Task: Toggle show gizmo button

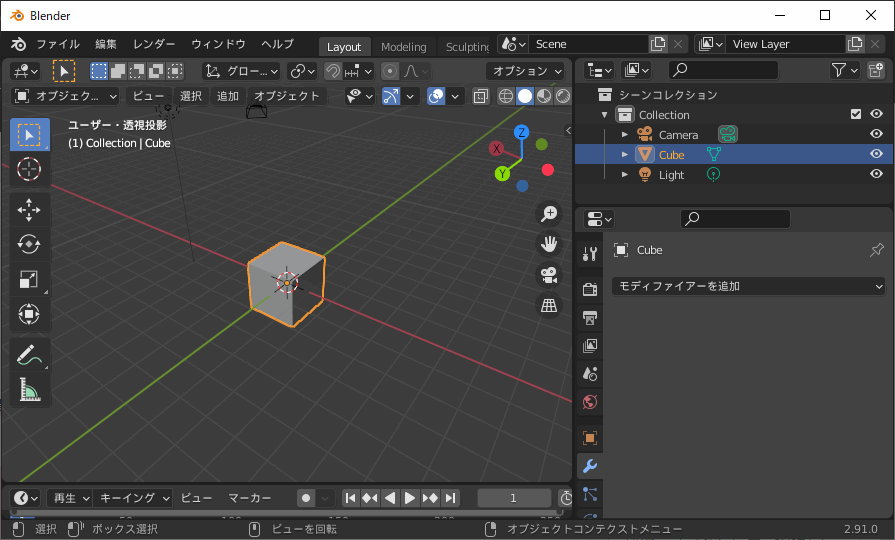Action: (391, 96)
